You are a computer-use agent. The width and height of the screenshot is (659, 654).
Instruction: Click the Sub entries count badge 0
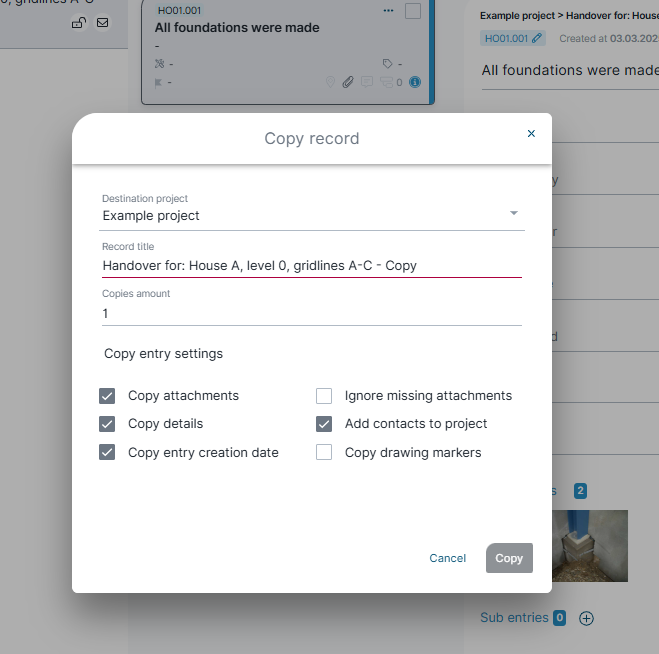(559, 618)
